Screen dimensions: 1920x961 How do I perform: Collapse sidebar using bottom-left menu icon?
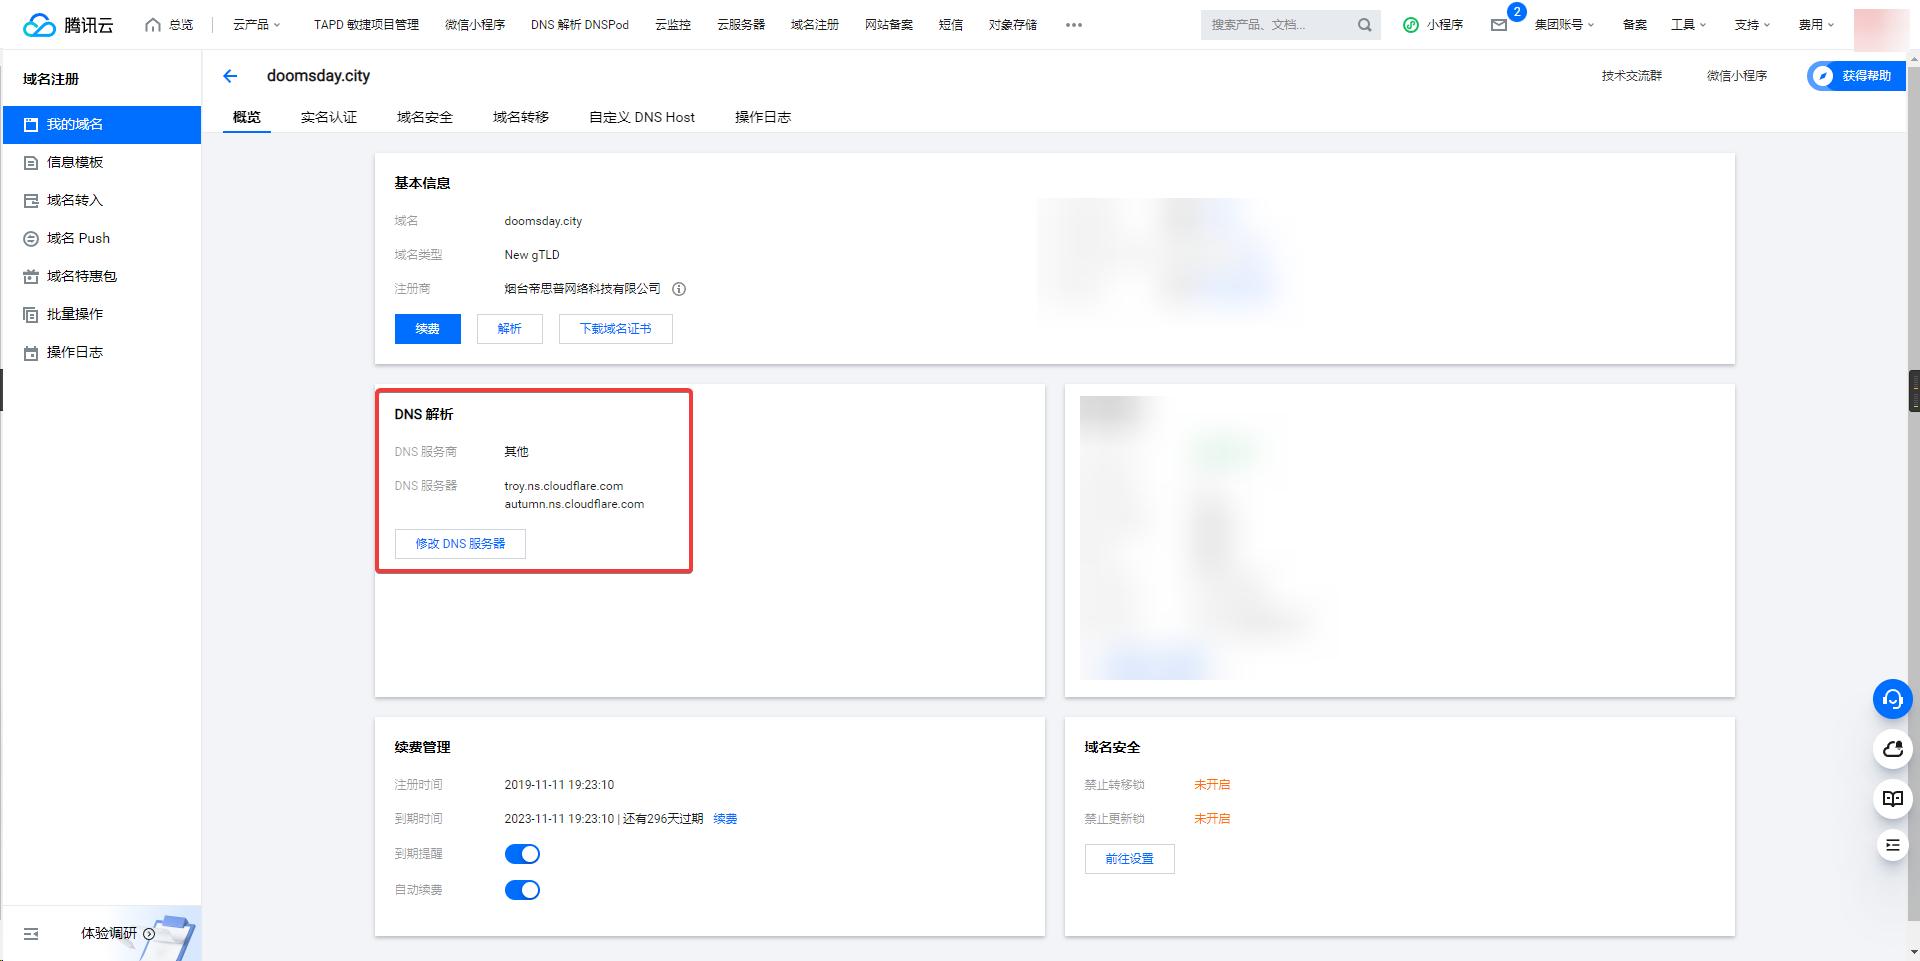[31, 934]
